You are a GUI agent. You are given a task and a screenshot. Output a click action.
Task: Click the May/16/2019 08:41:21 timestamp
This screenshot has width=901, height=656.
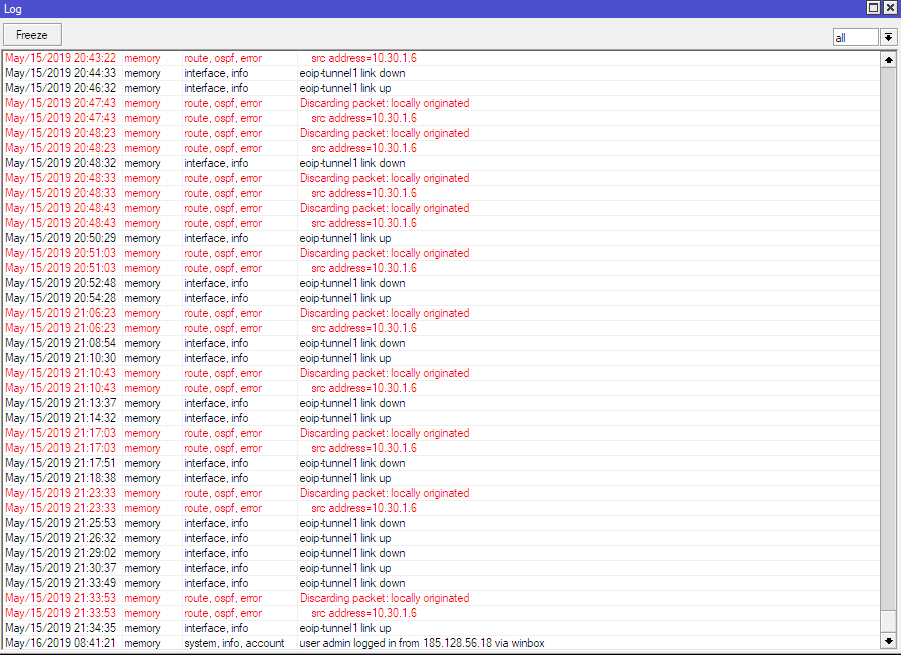pyautogui.click(x=60, y=643)
